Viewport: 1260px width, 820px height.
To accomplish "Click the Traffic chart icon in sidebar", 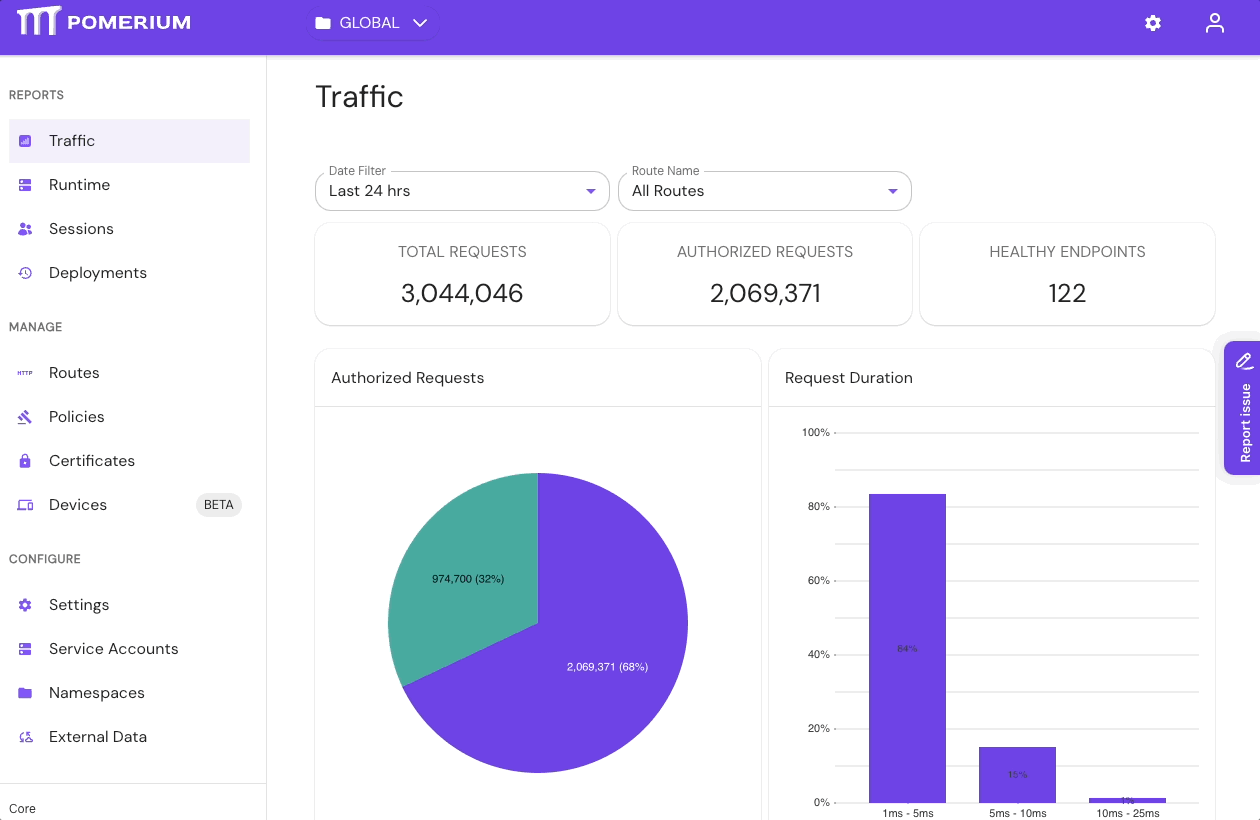I will click(26, 141).
